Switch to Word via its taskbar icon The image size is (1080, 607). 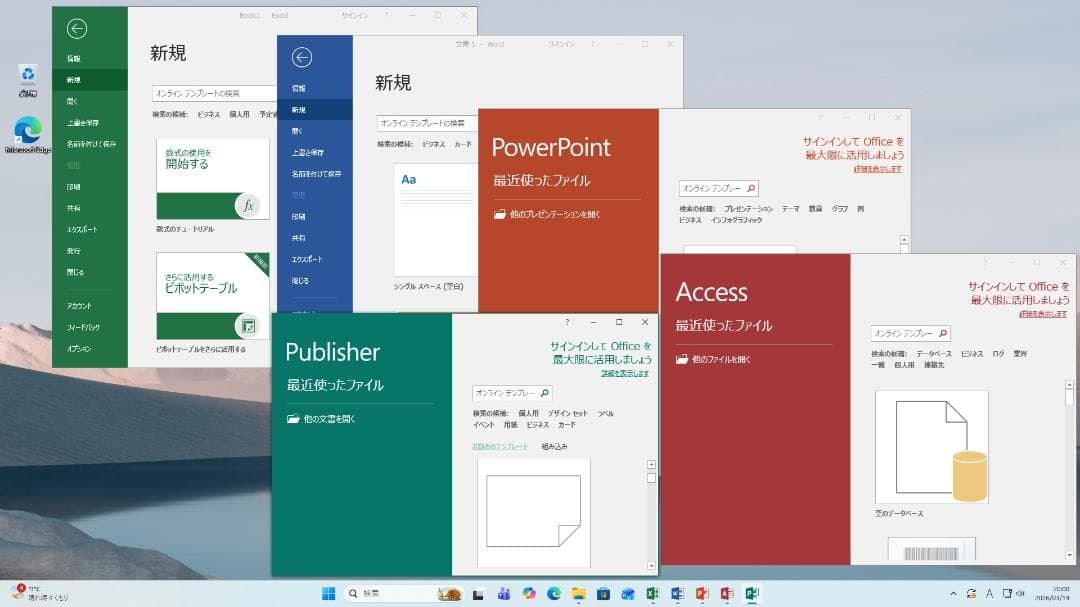678,594
